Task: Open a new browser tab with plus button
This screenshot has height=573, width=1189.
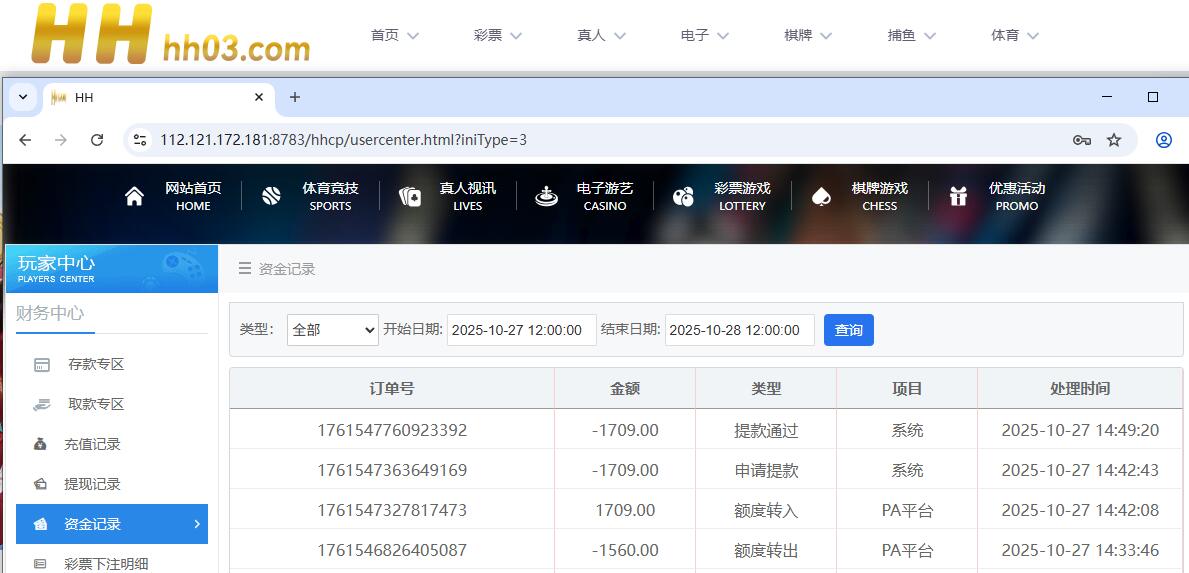Action: (x=294, y=97)
